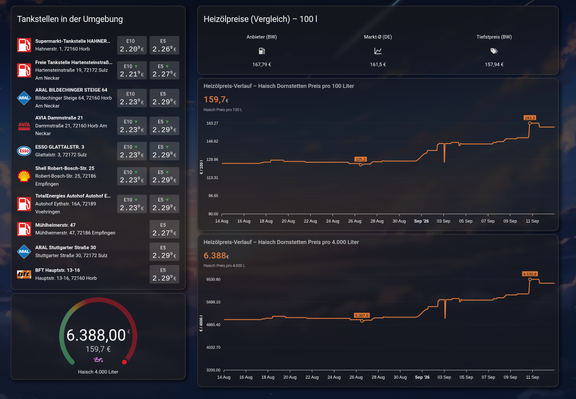Select E5 tile for ARAL Stuttgarter Straße
Viewport: 576px width, 399px height.
tap(164, 252)
